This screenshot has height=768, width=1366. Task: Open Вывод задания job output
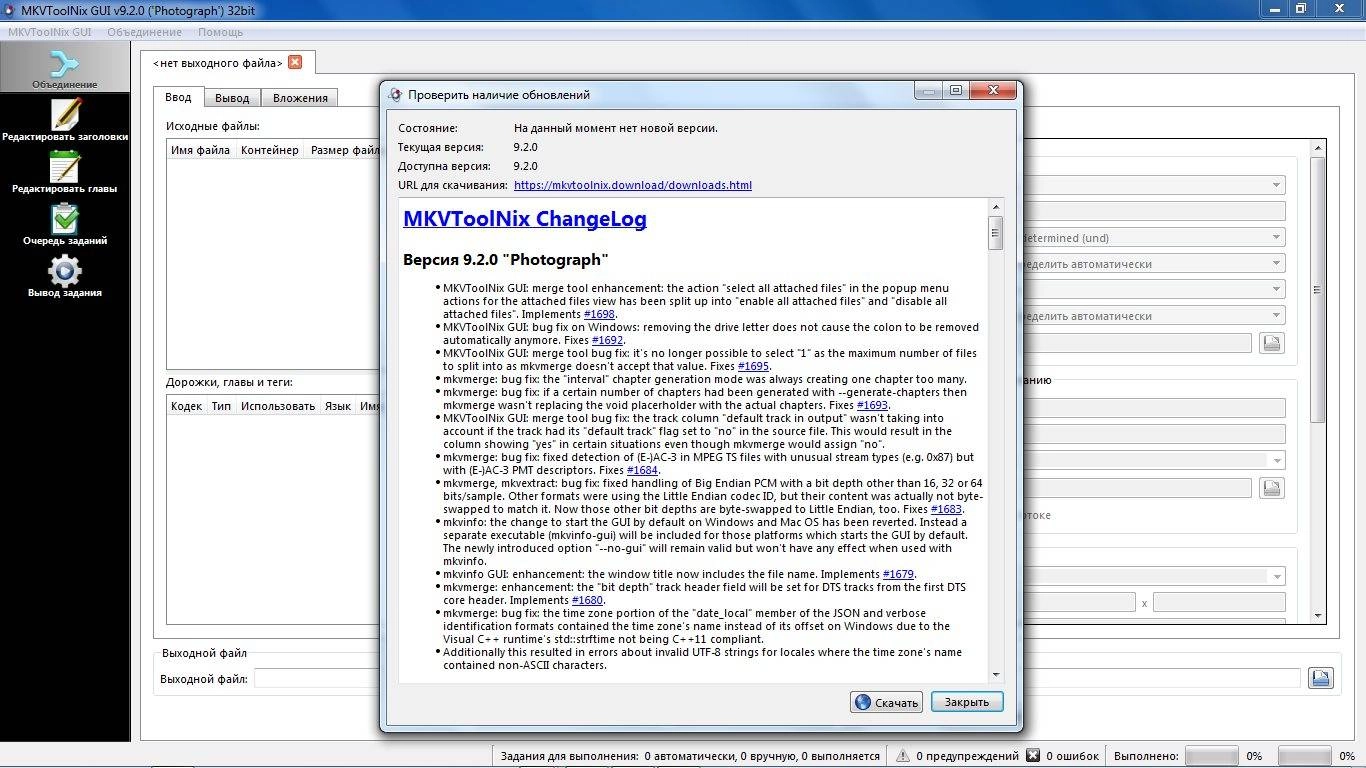point(65,276)
